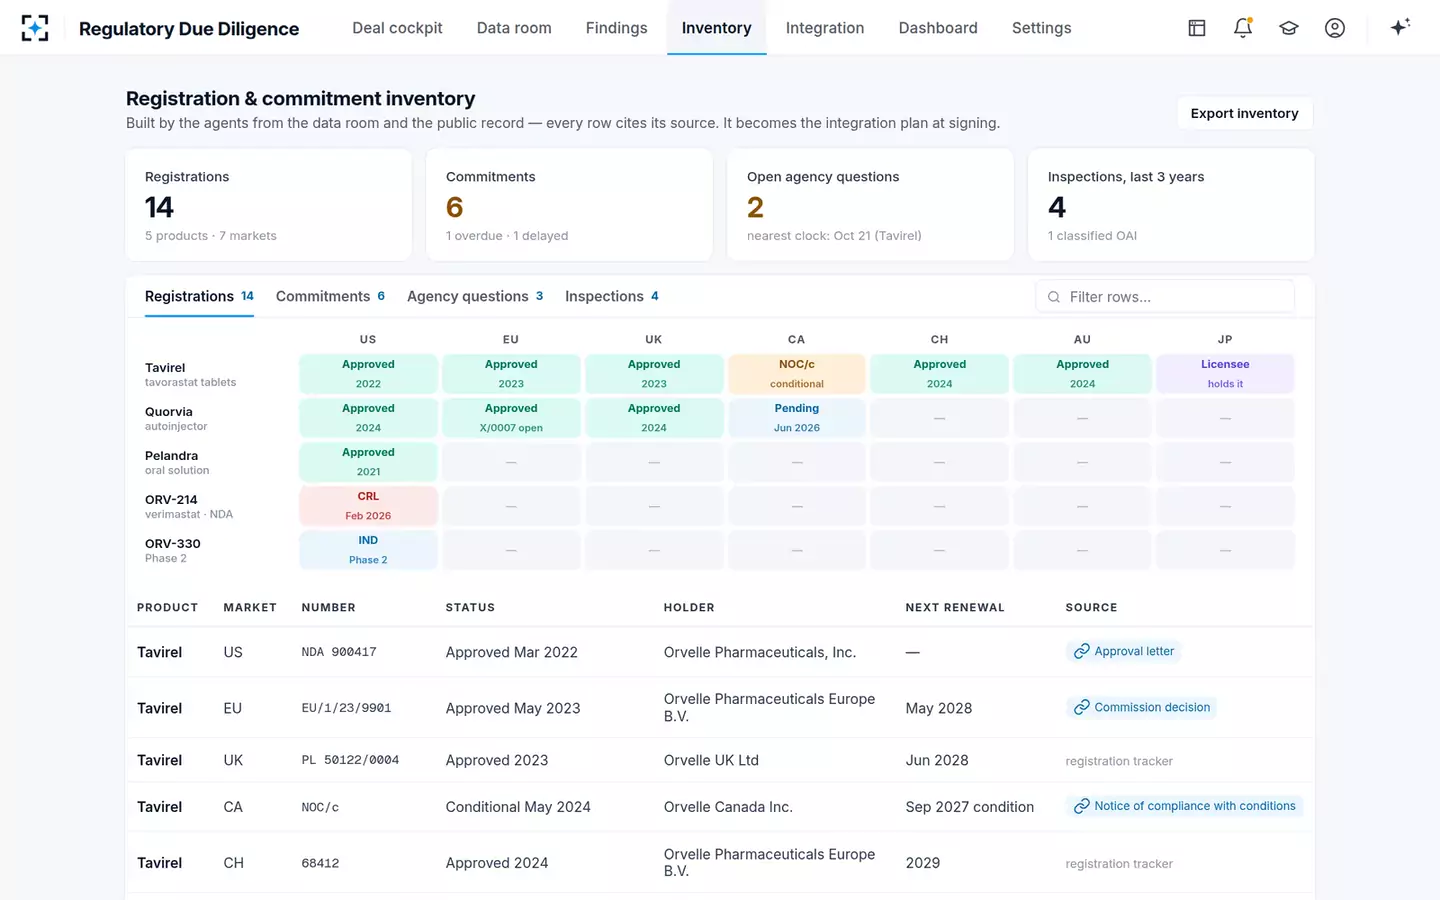Open the Commitments sub-tab
The image size is (1440, 900).
click(330, 296)
